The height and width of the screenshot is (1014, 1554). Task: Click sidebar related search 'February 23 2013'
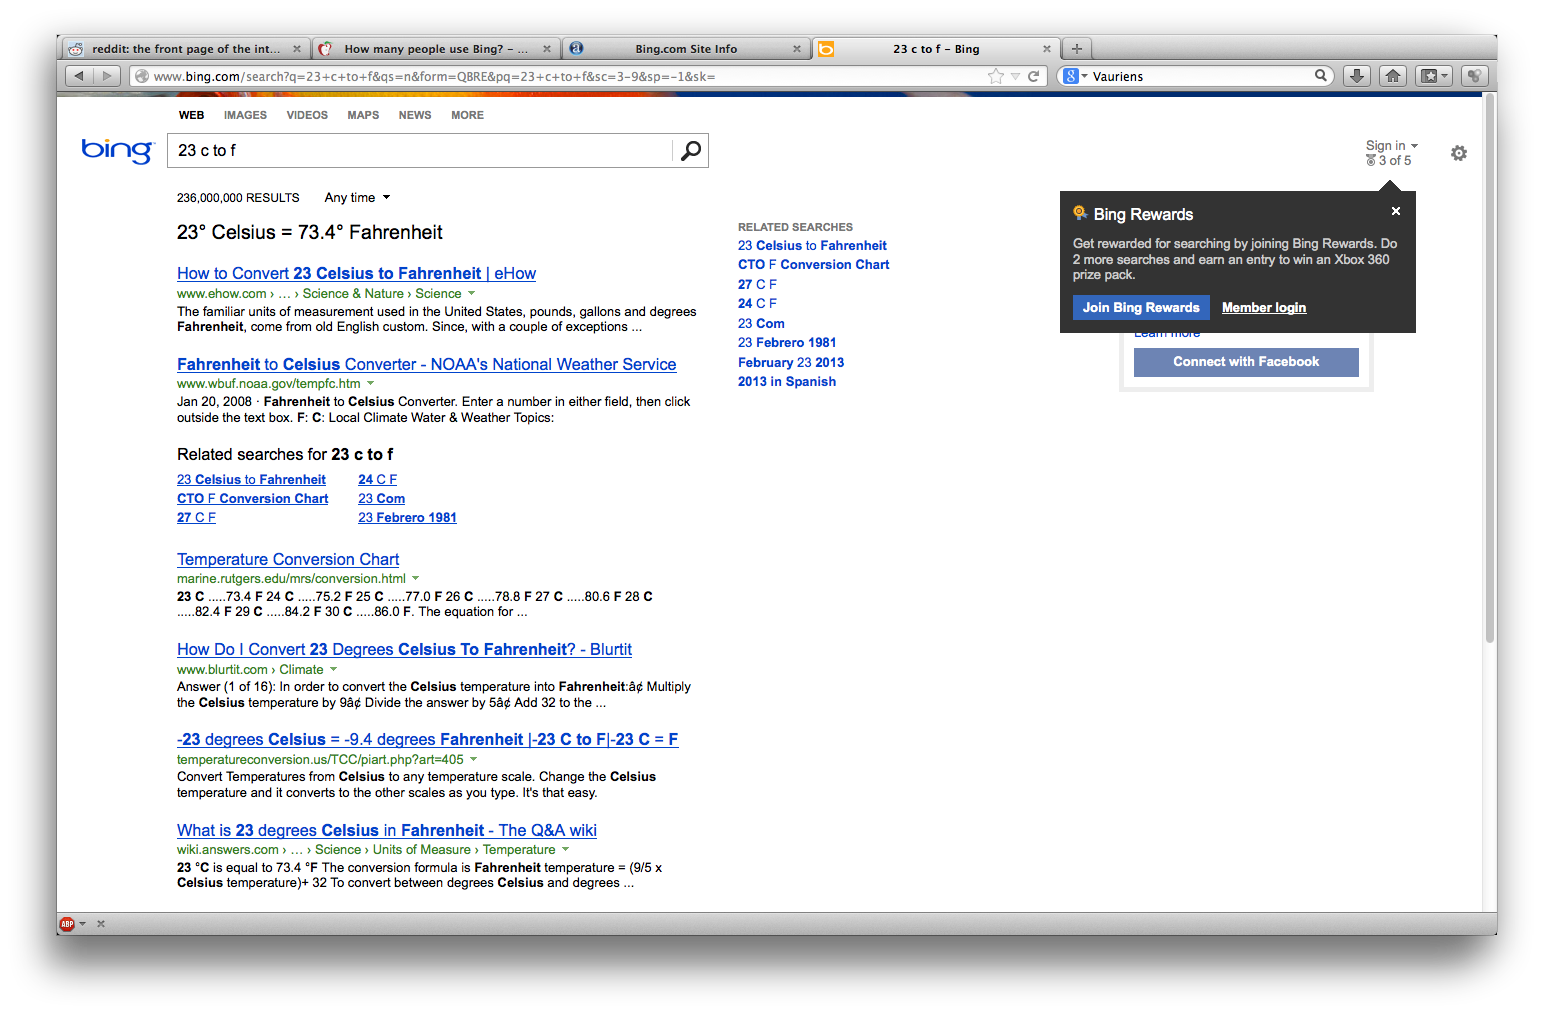[791, 363]
